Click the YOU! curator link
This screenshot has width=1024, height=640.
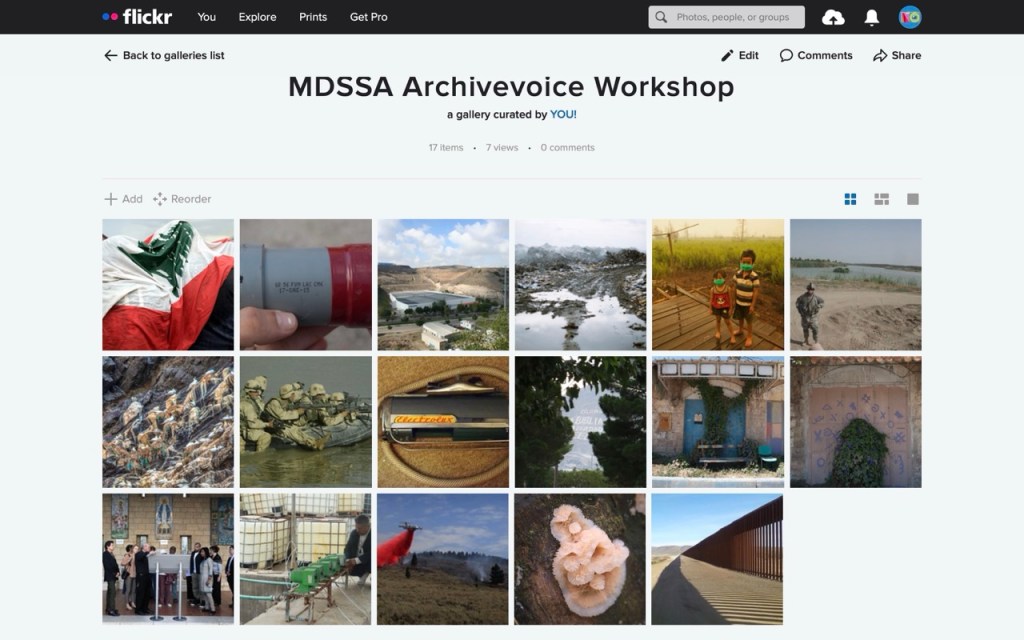point(563,114)
